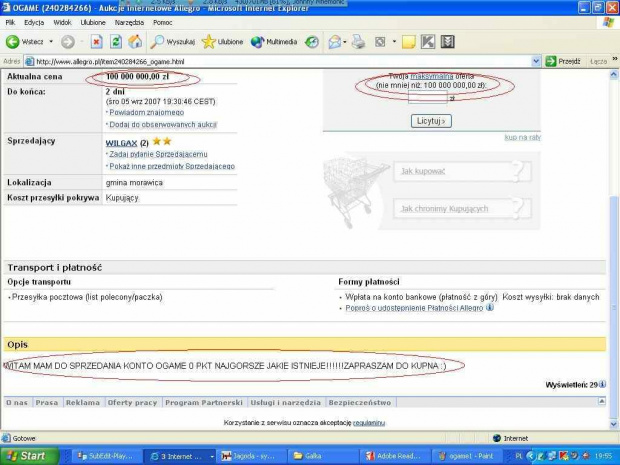Go back with the Wstecz button
620x465 pixels.
pyautogui.click(x=25, y=42)
